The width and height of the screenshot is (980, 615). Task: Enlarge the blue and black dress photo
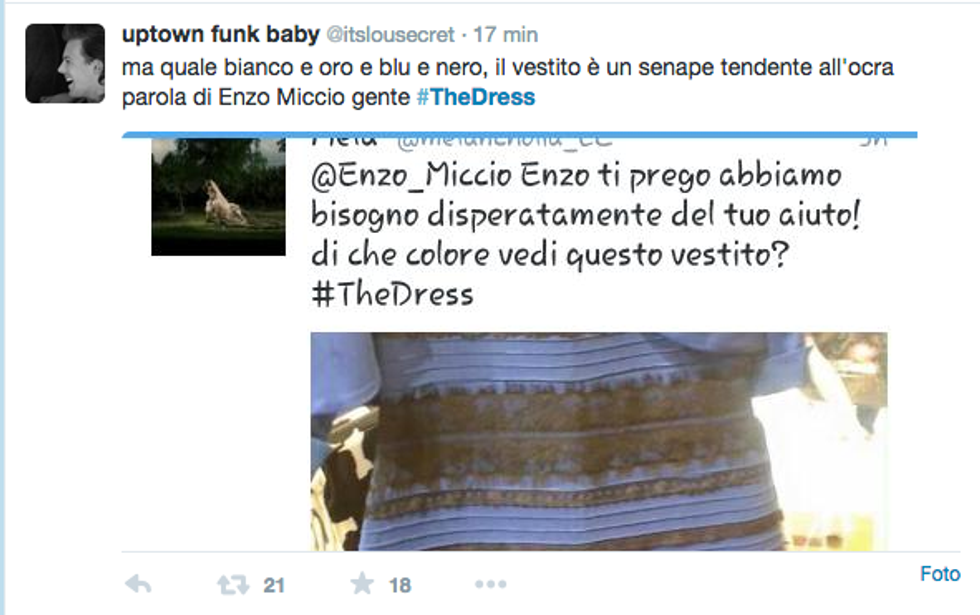click(x=599, y=441)
